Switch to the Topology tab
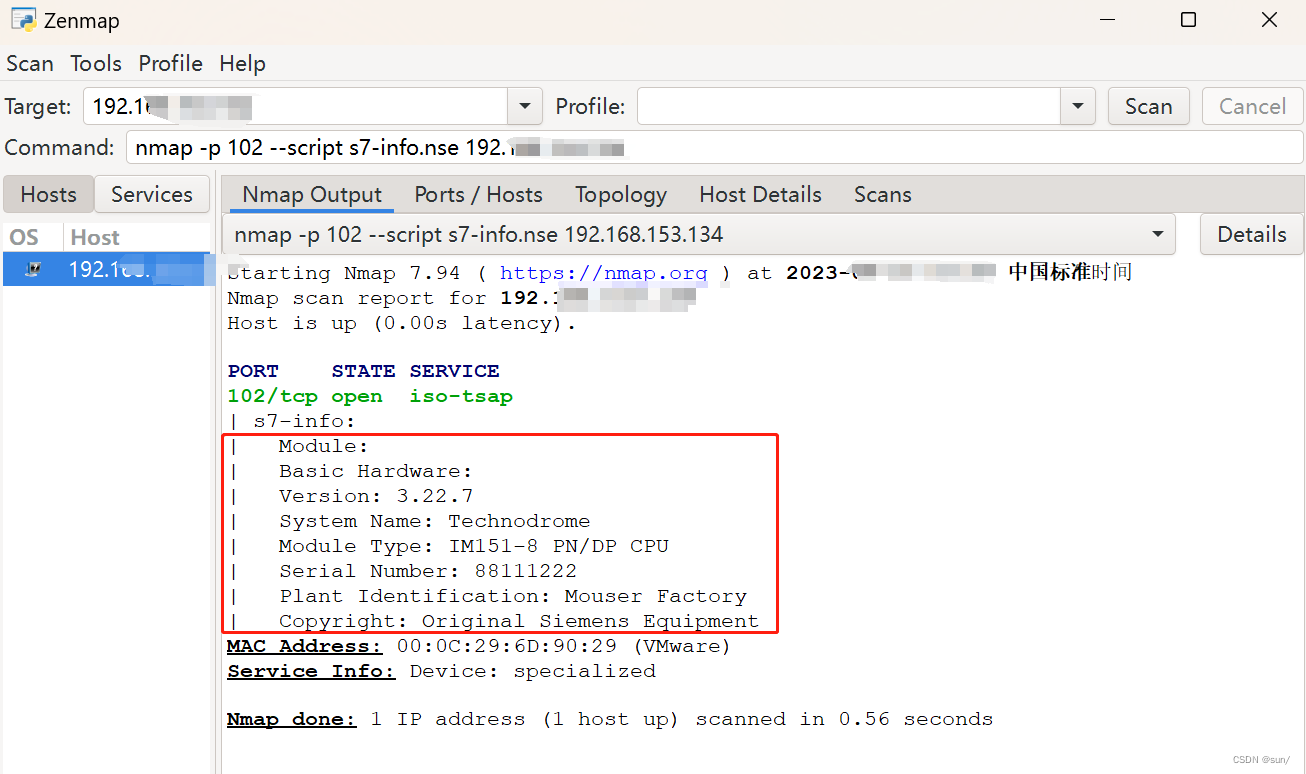 [620, 194]
